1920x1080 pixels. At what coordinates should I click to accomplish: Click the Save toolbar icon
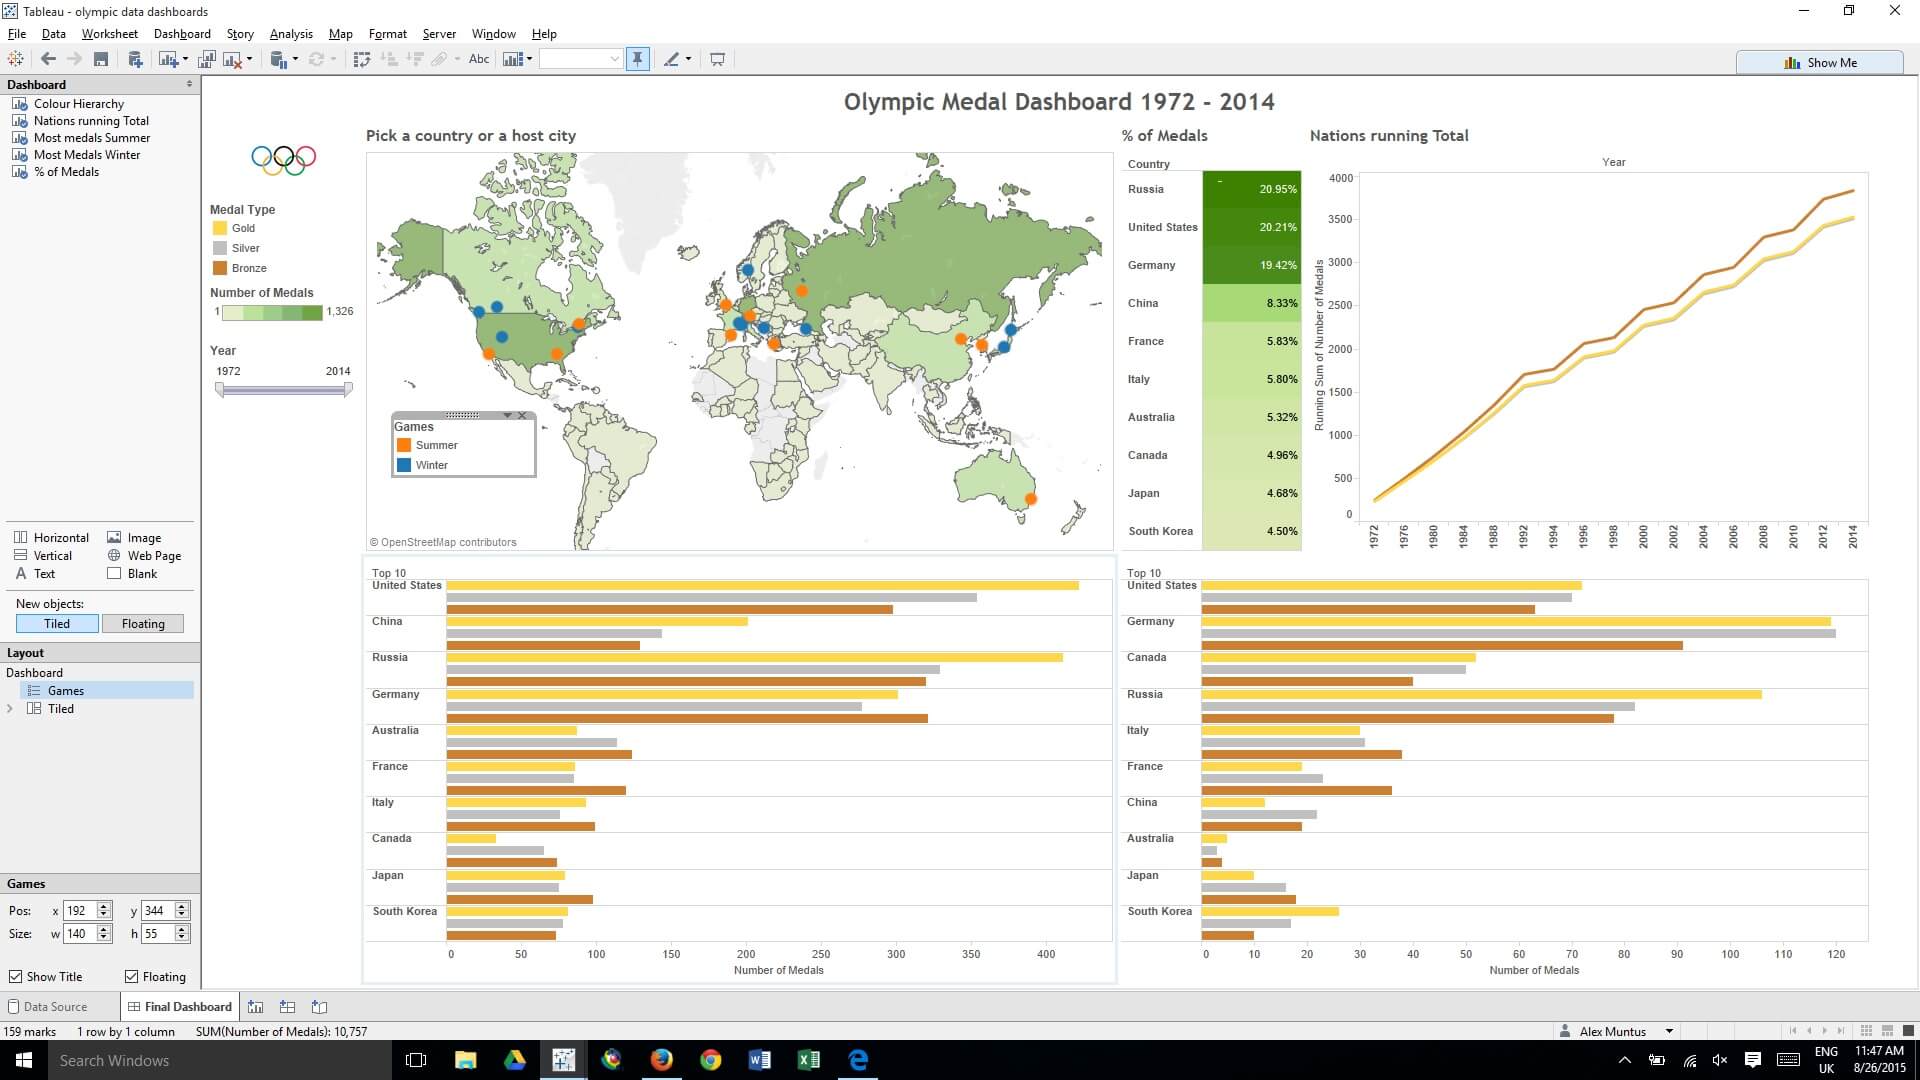(101, 60)
